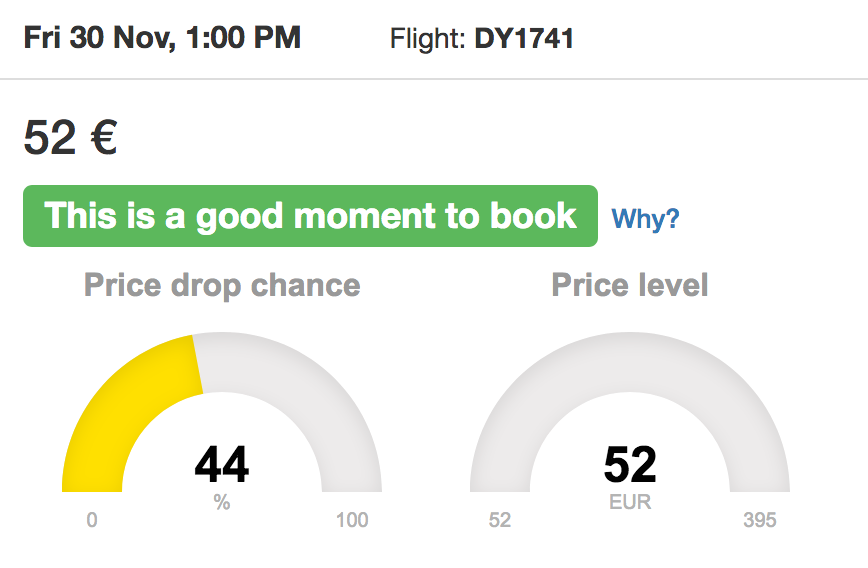
Task: Click the flight number DY1741
Action: 524,40
